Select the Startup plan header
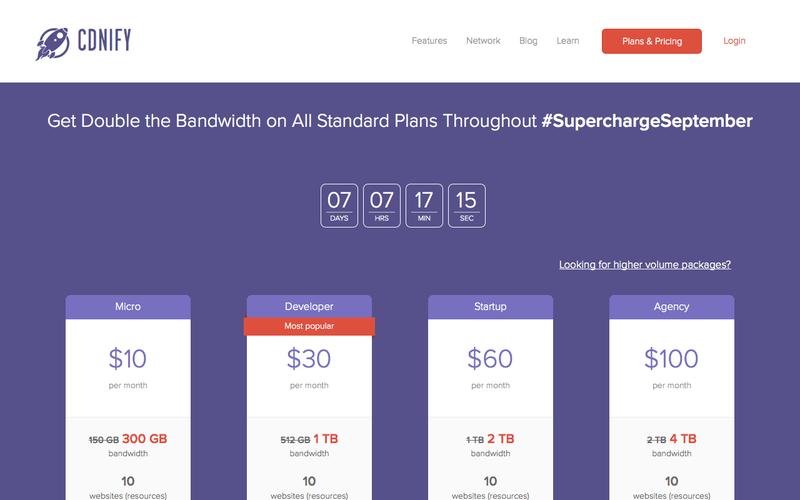Image resolution: width=800 pixels, height=500 pixels. coord(490,306)
